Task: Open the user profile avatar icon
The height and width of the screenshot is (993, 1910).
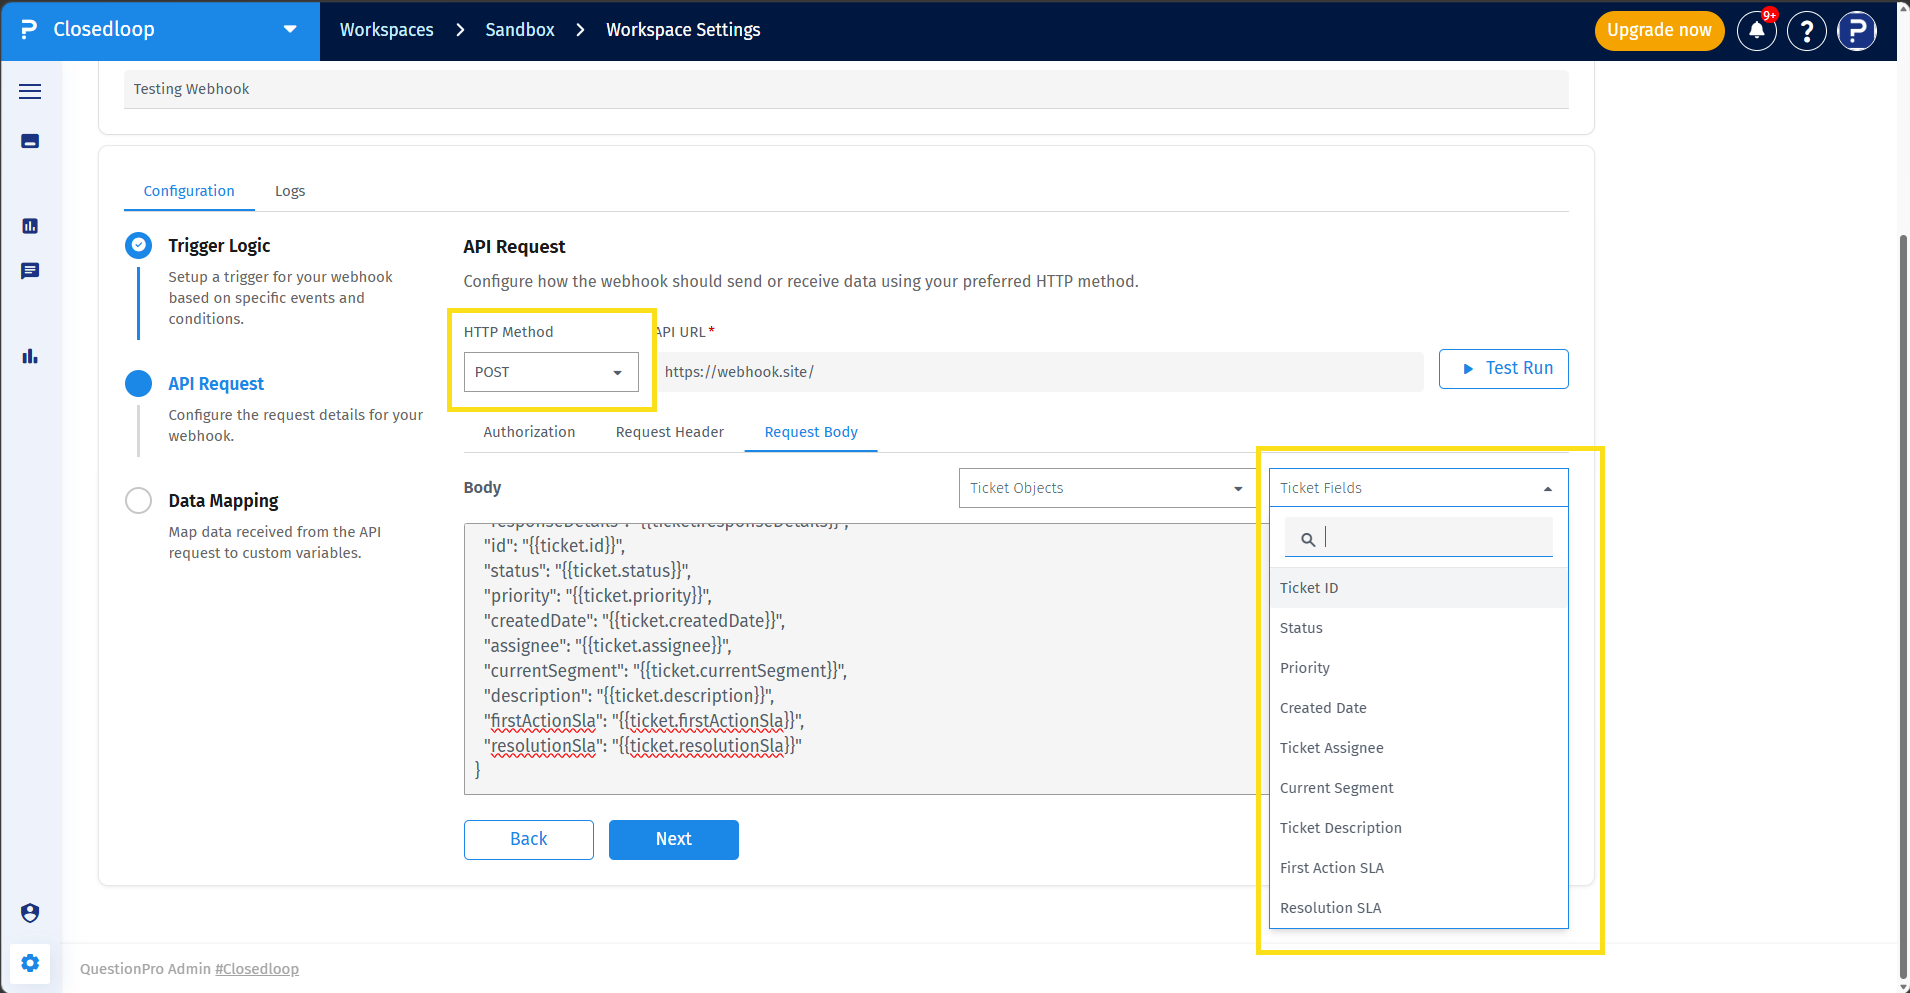Action: pos(1857,31)
